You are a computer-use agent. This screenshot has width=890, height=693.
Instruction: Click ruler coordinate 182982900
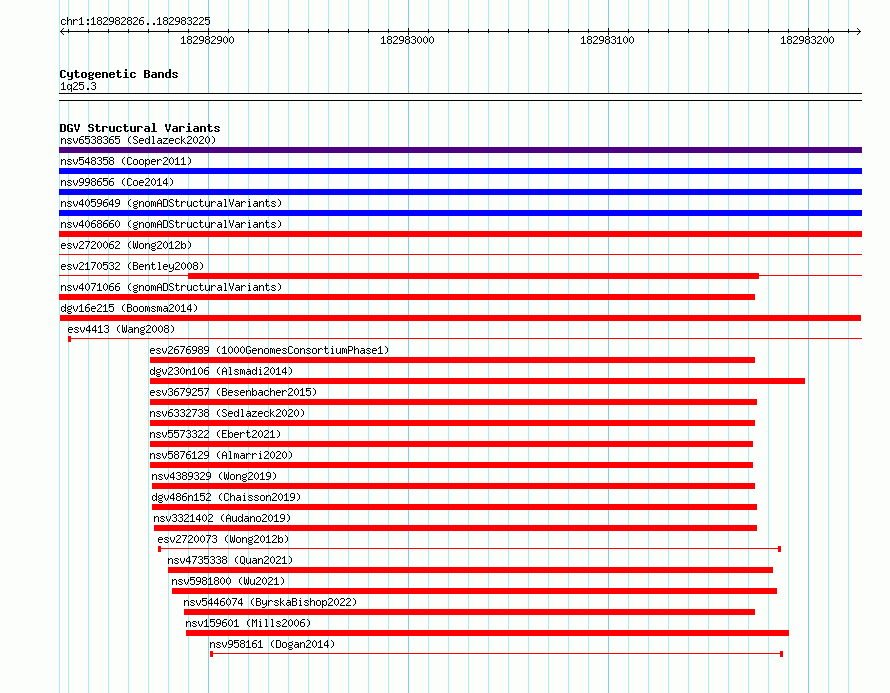pos(207,40)
